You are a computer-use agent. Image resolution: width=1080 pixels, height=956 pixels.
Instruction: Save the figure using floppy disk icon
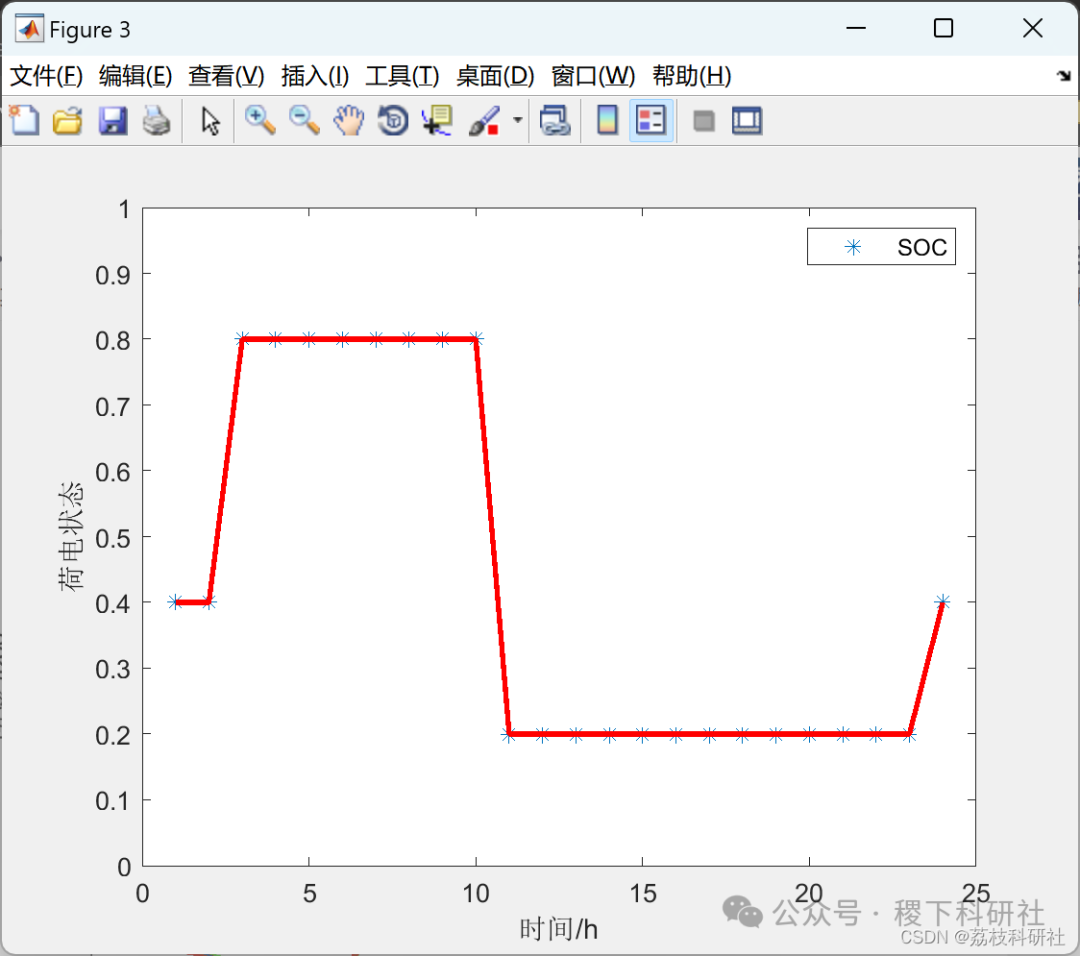click(112, 121)
